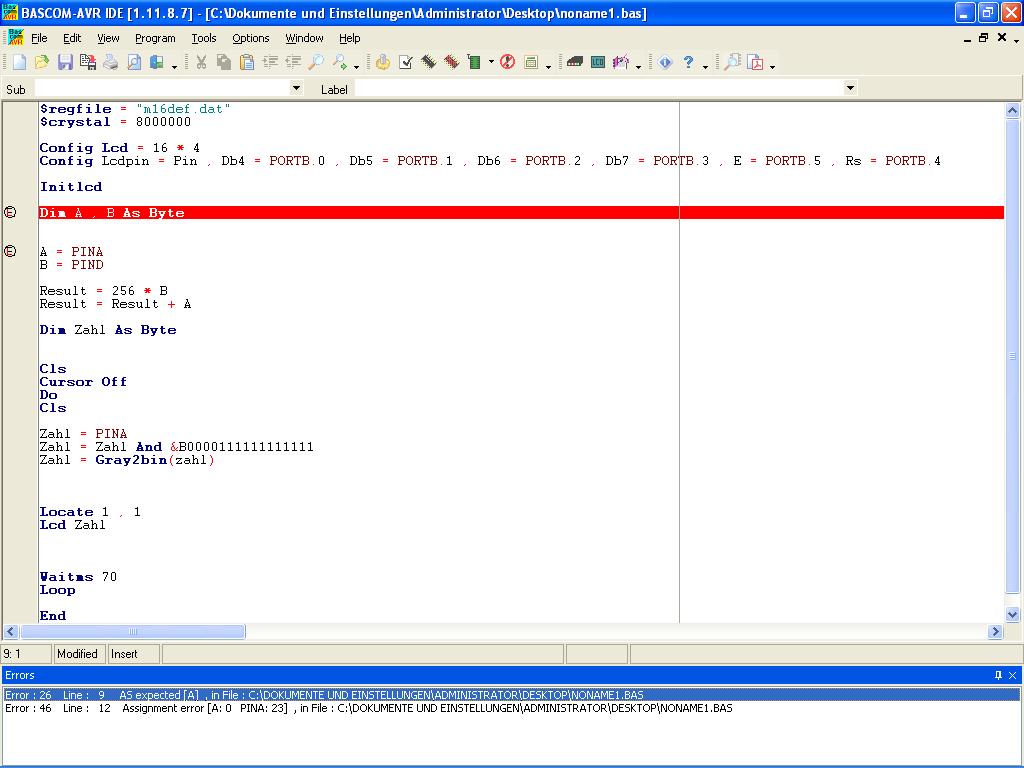Compile program with the yellow compile icon
Screen dimensions: 1024x768
(x=383, y=62)
